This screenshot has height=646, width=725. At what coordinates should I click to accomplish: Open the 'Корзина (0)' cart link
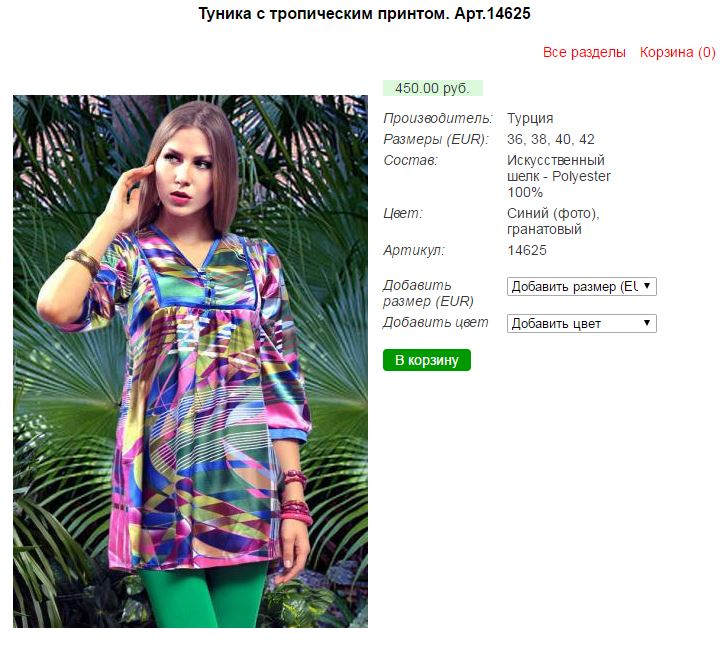click(677, 52)
